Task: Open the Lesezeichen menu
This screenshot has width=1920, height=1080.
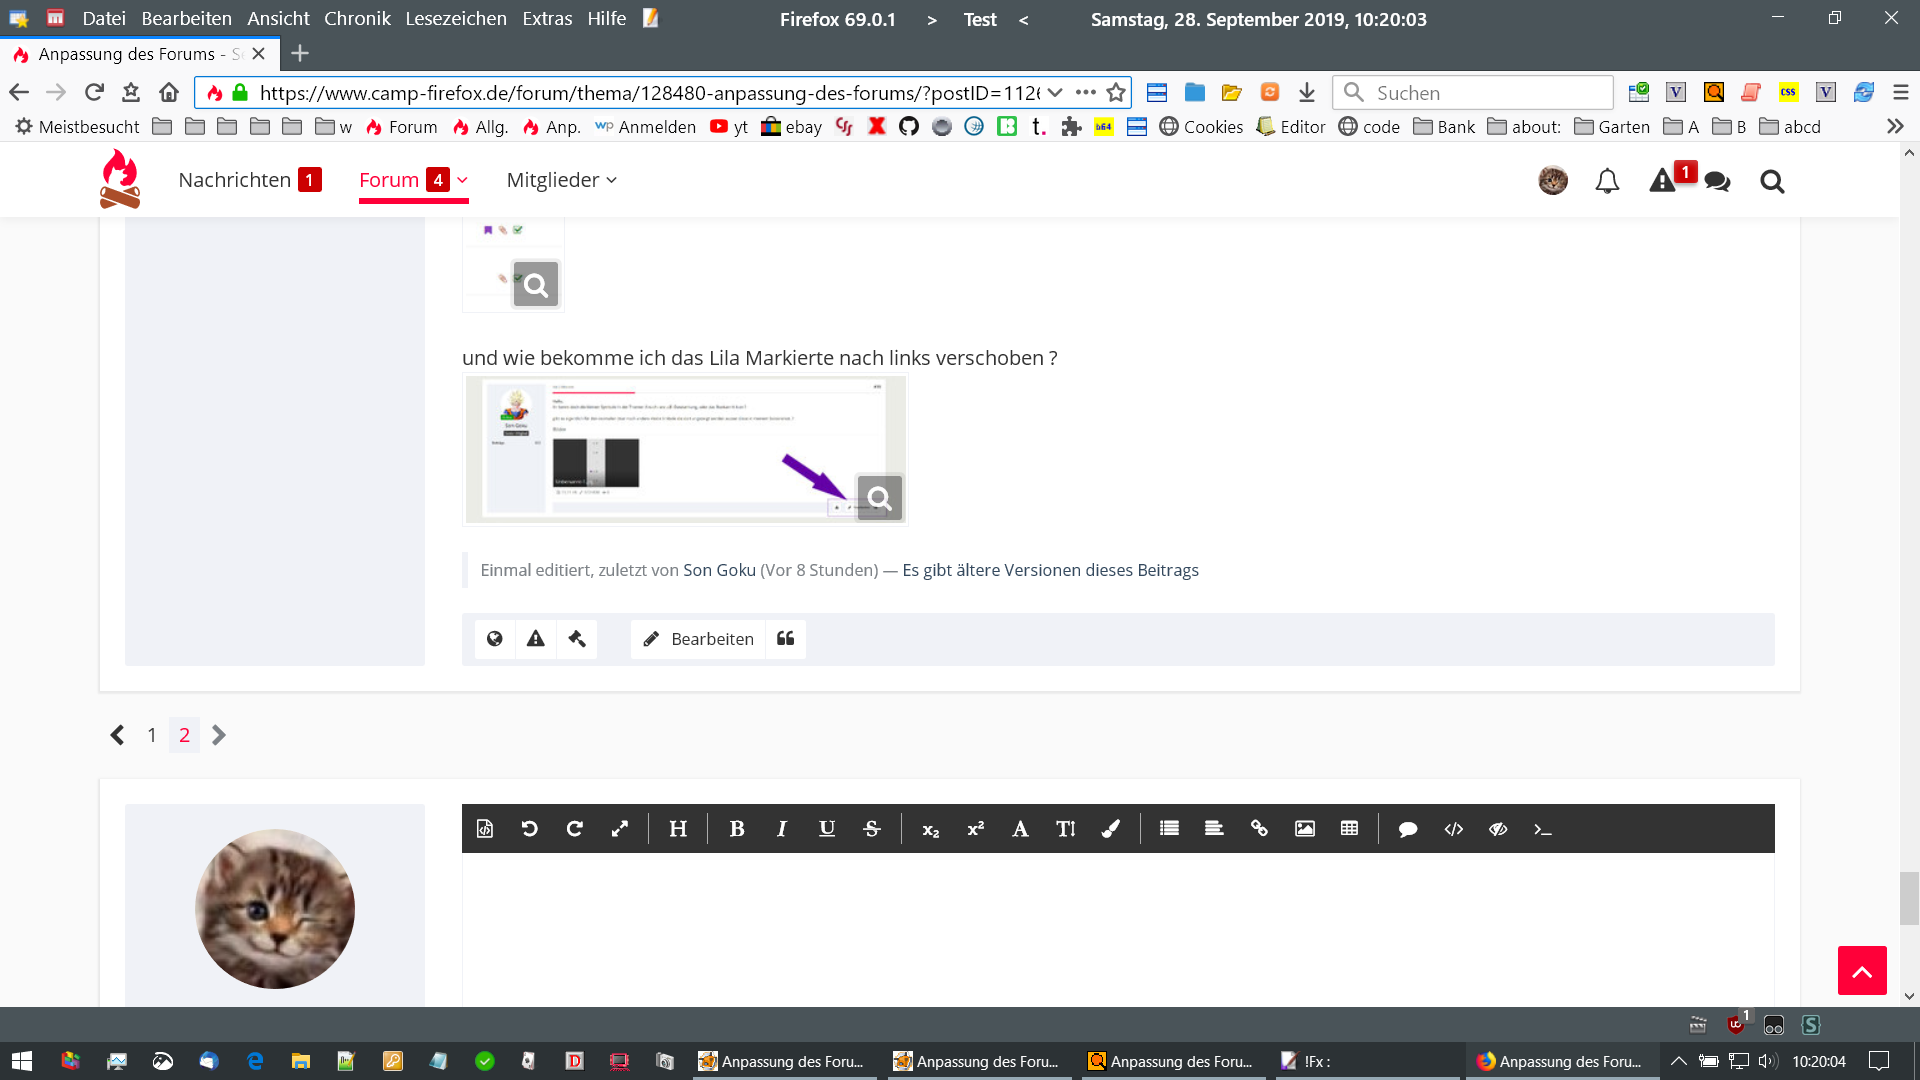Action: pos(456,18)
